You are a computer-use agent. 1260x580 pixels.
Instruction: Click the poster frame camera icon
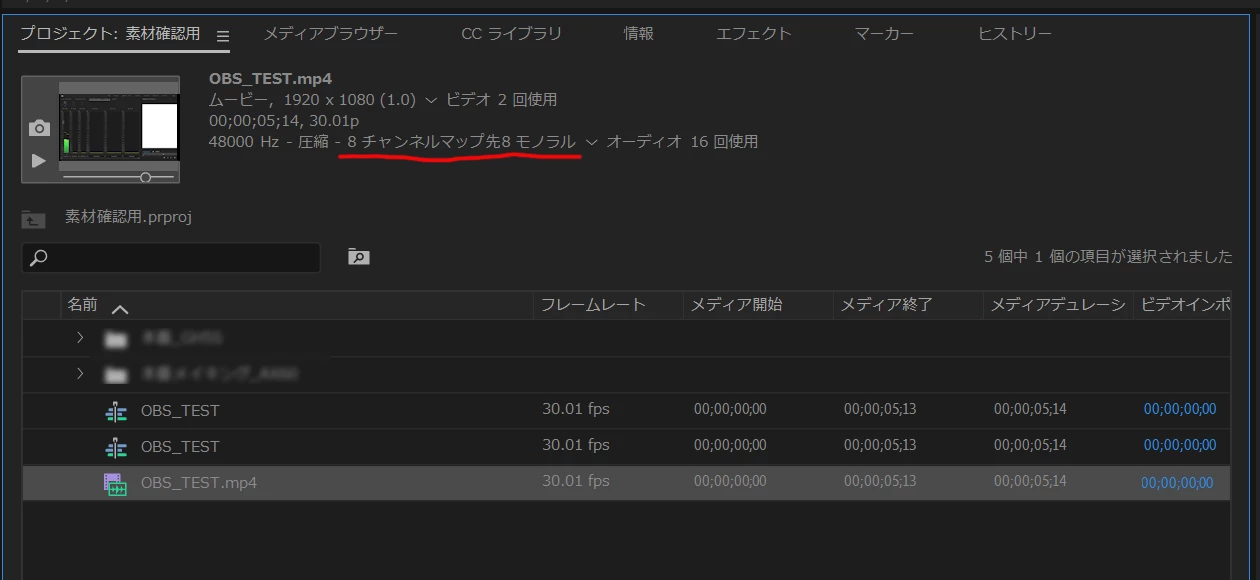39,128
